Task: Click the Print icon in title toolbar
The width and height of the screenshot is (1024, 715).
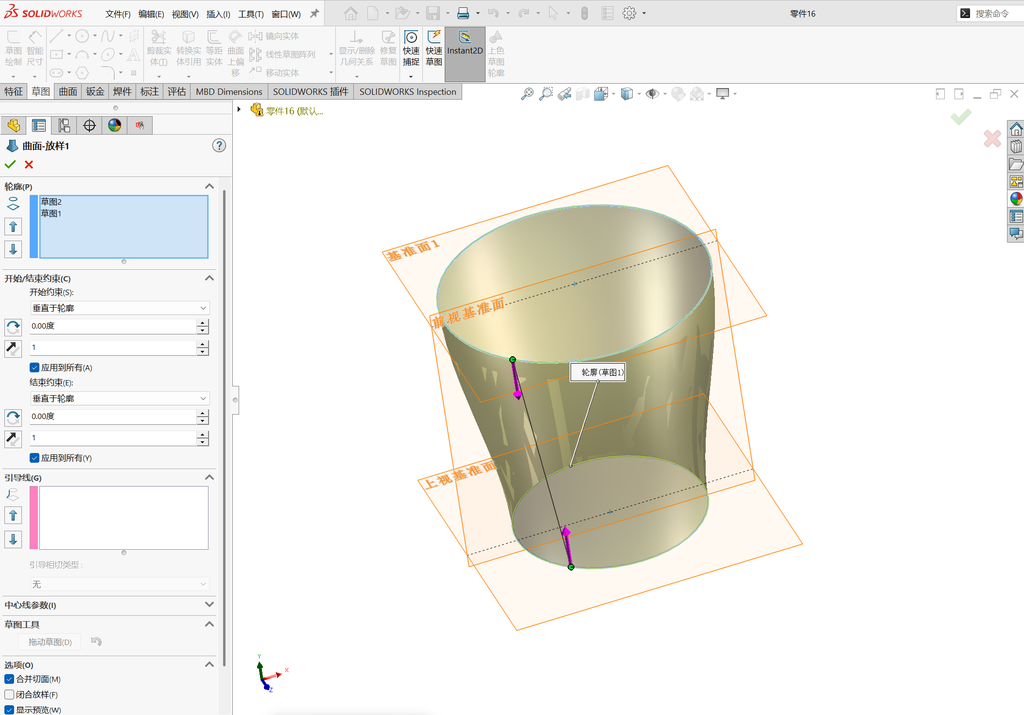Action: (463, 13)
